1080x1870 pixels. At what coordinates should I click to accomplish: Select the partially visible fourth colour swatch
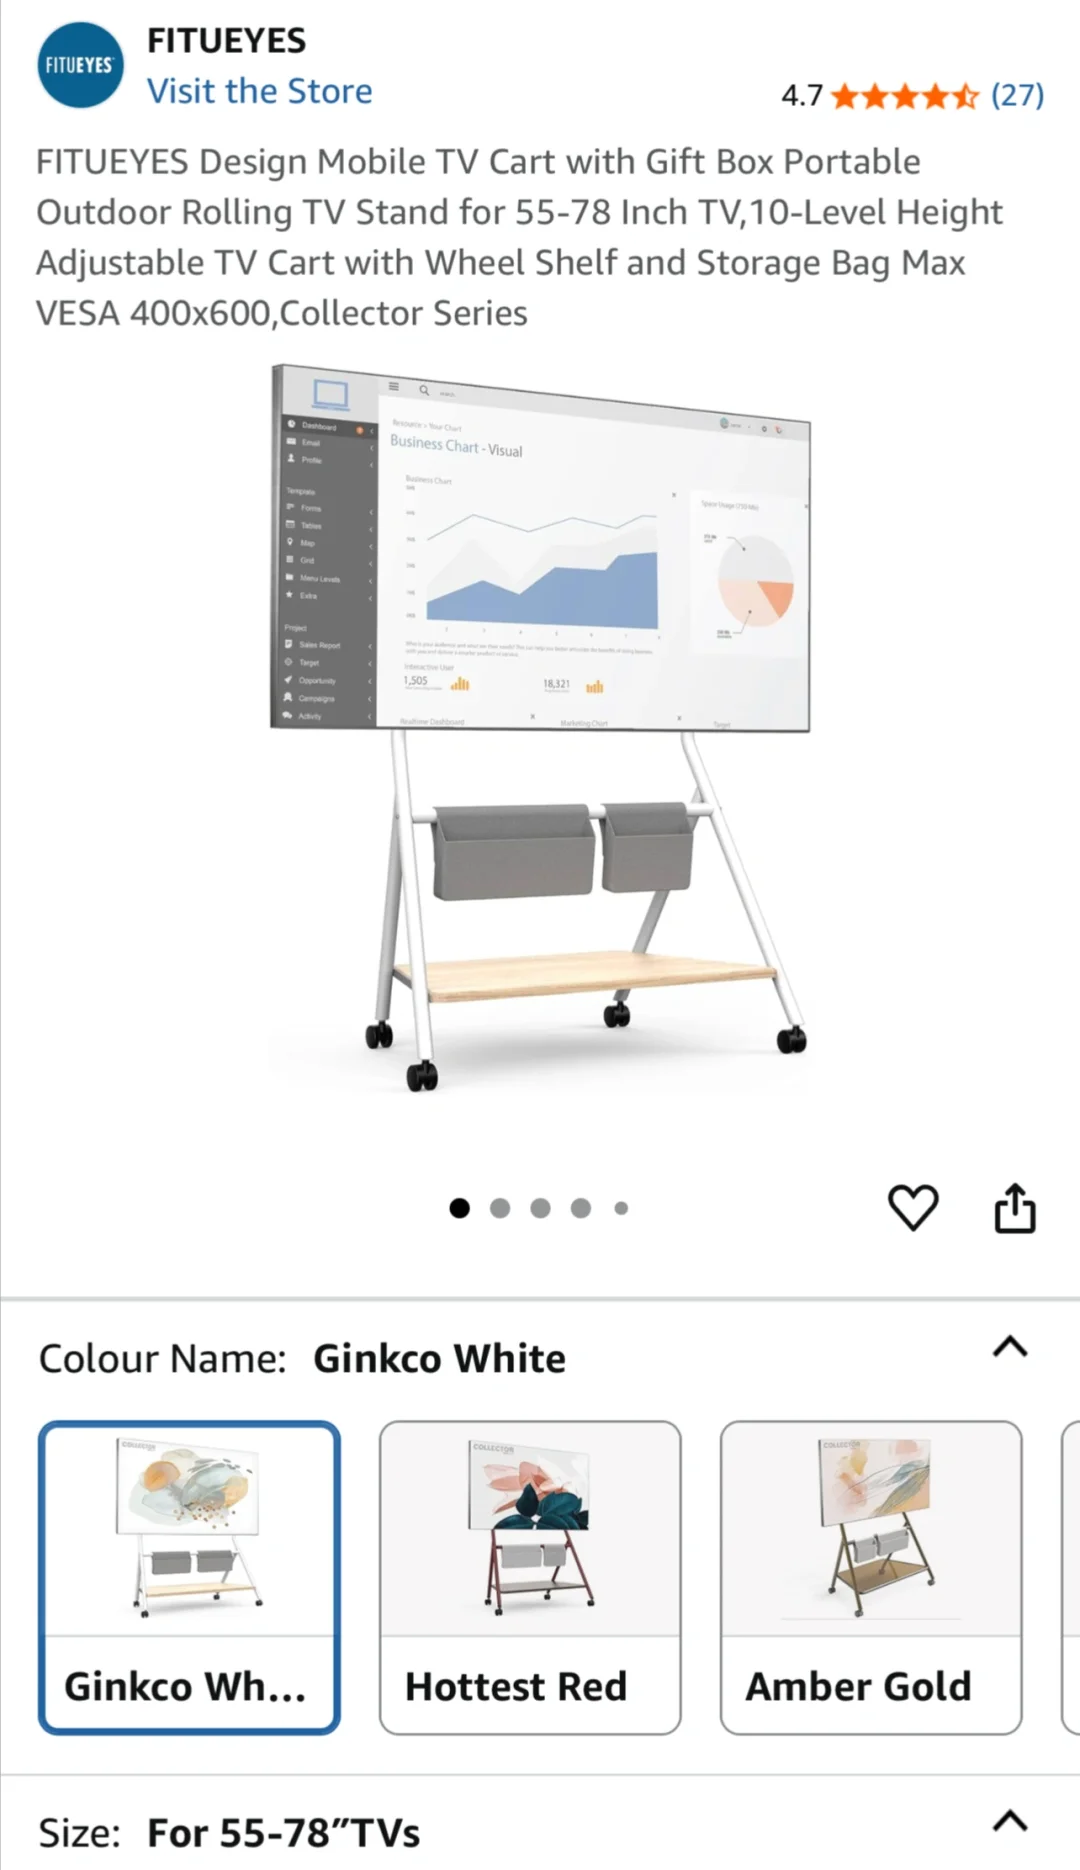1071,1577
